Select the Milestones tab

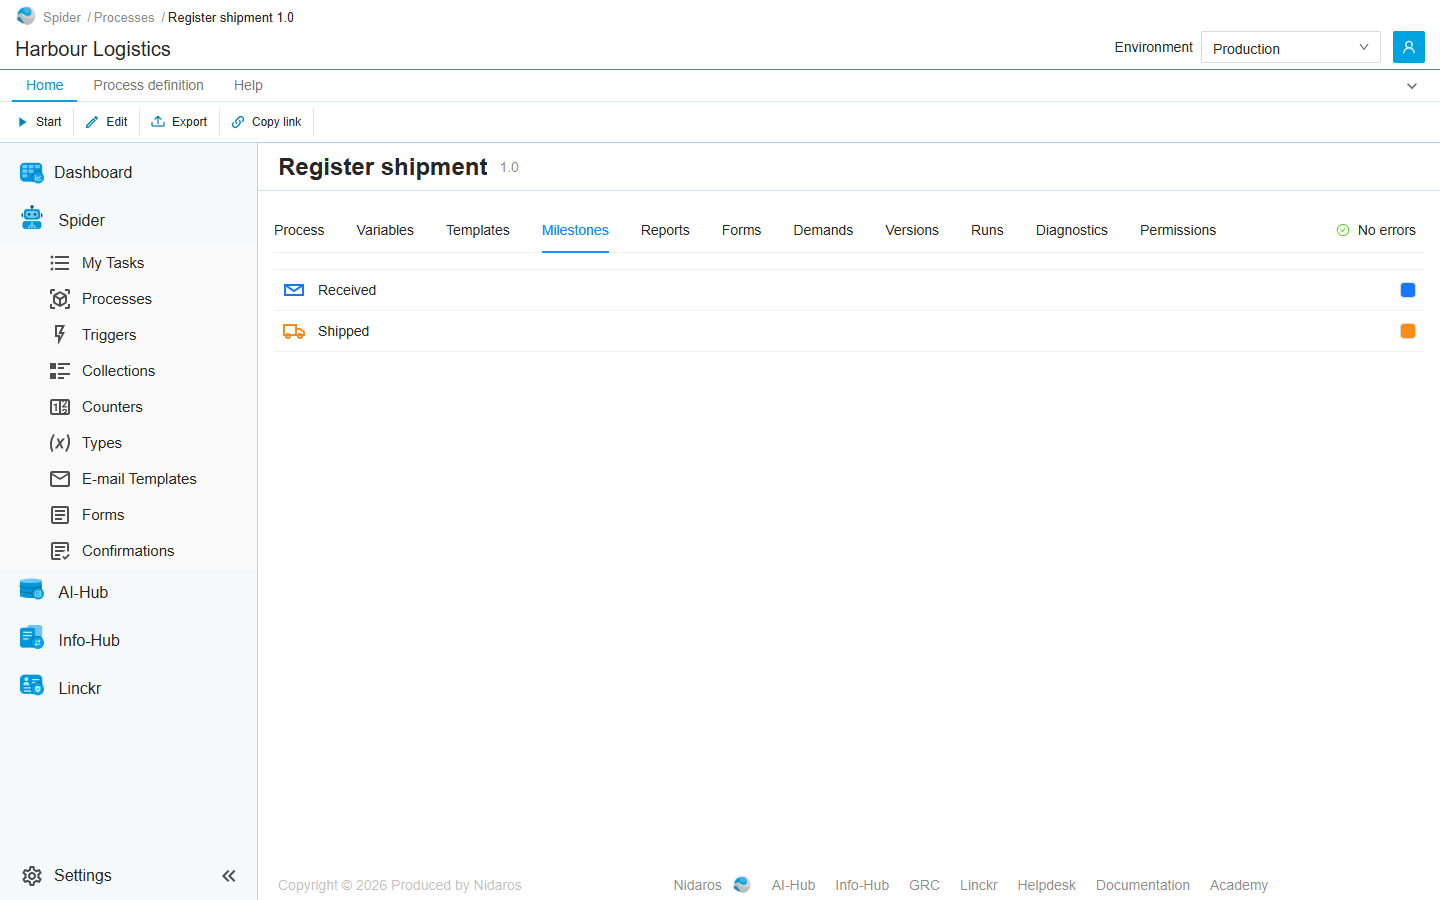click(x=575, y=230)
